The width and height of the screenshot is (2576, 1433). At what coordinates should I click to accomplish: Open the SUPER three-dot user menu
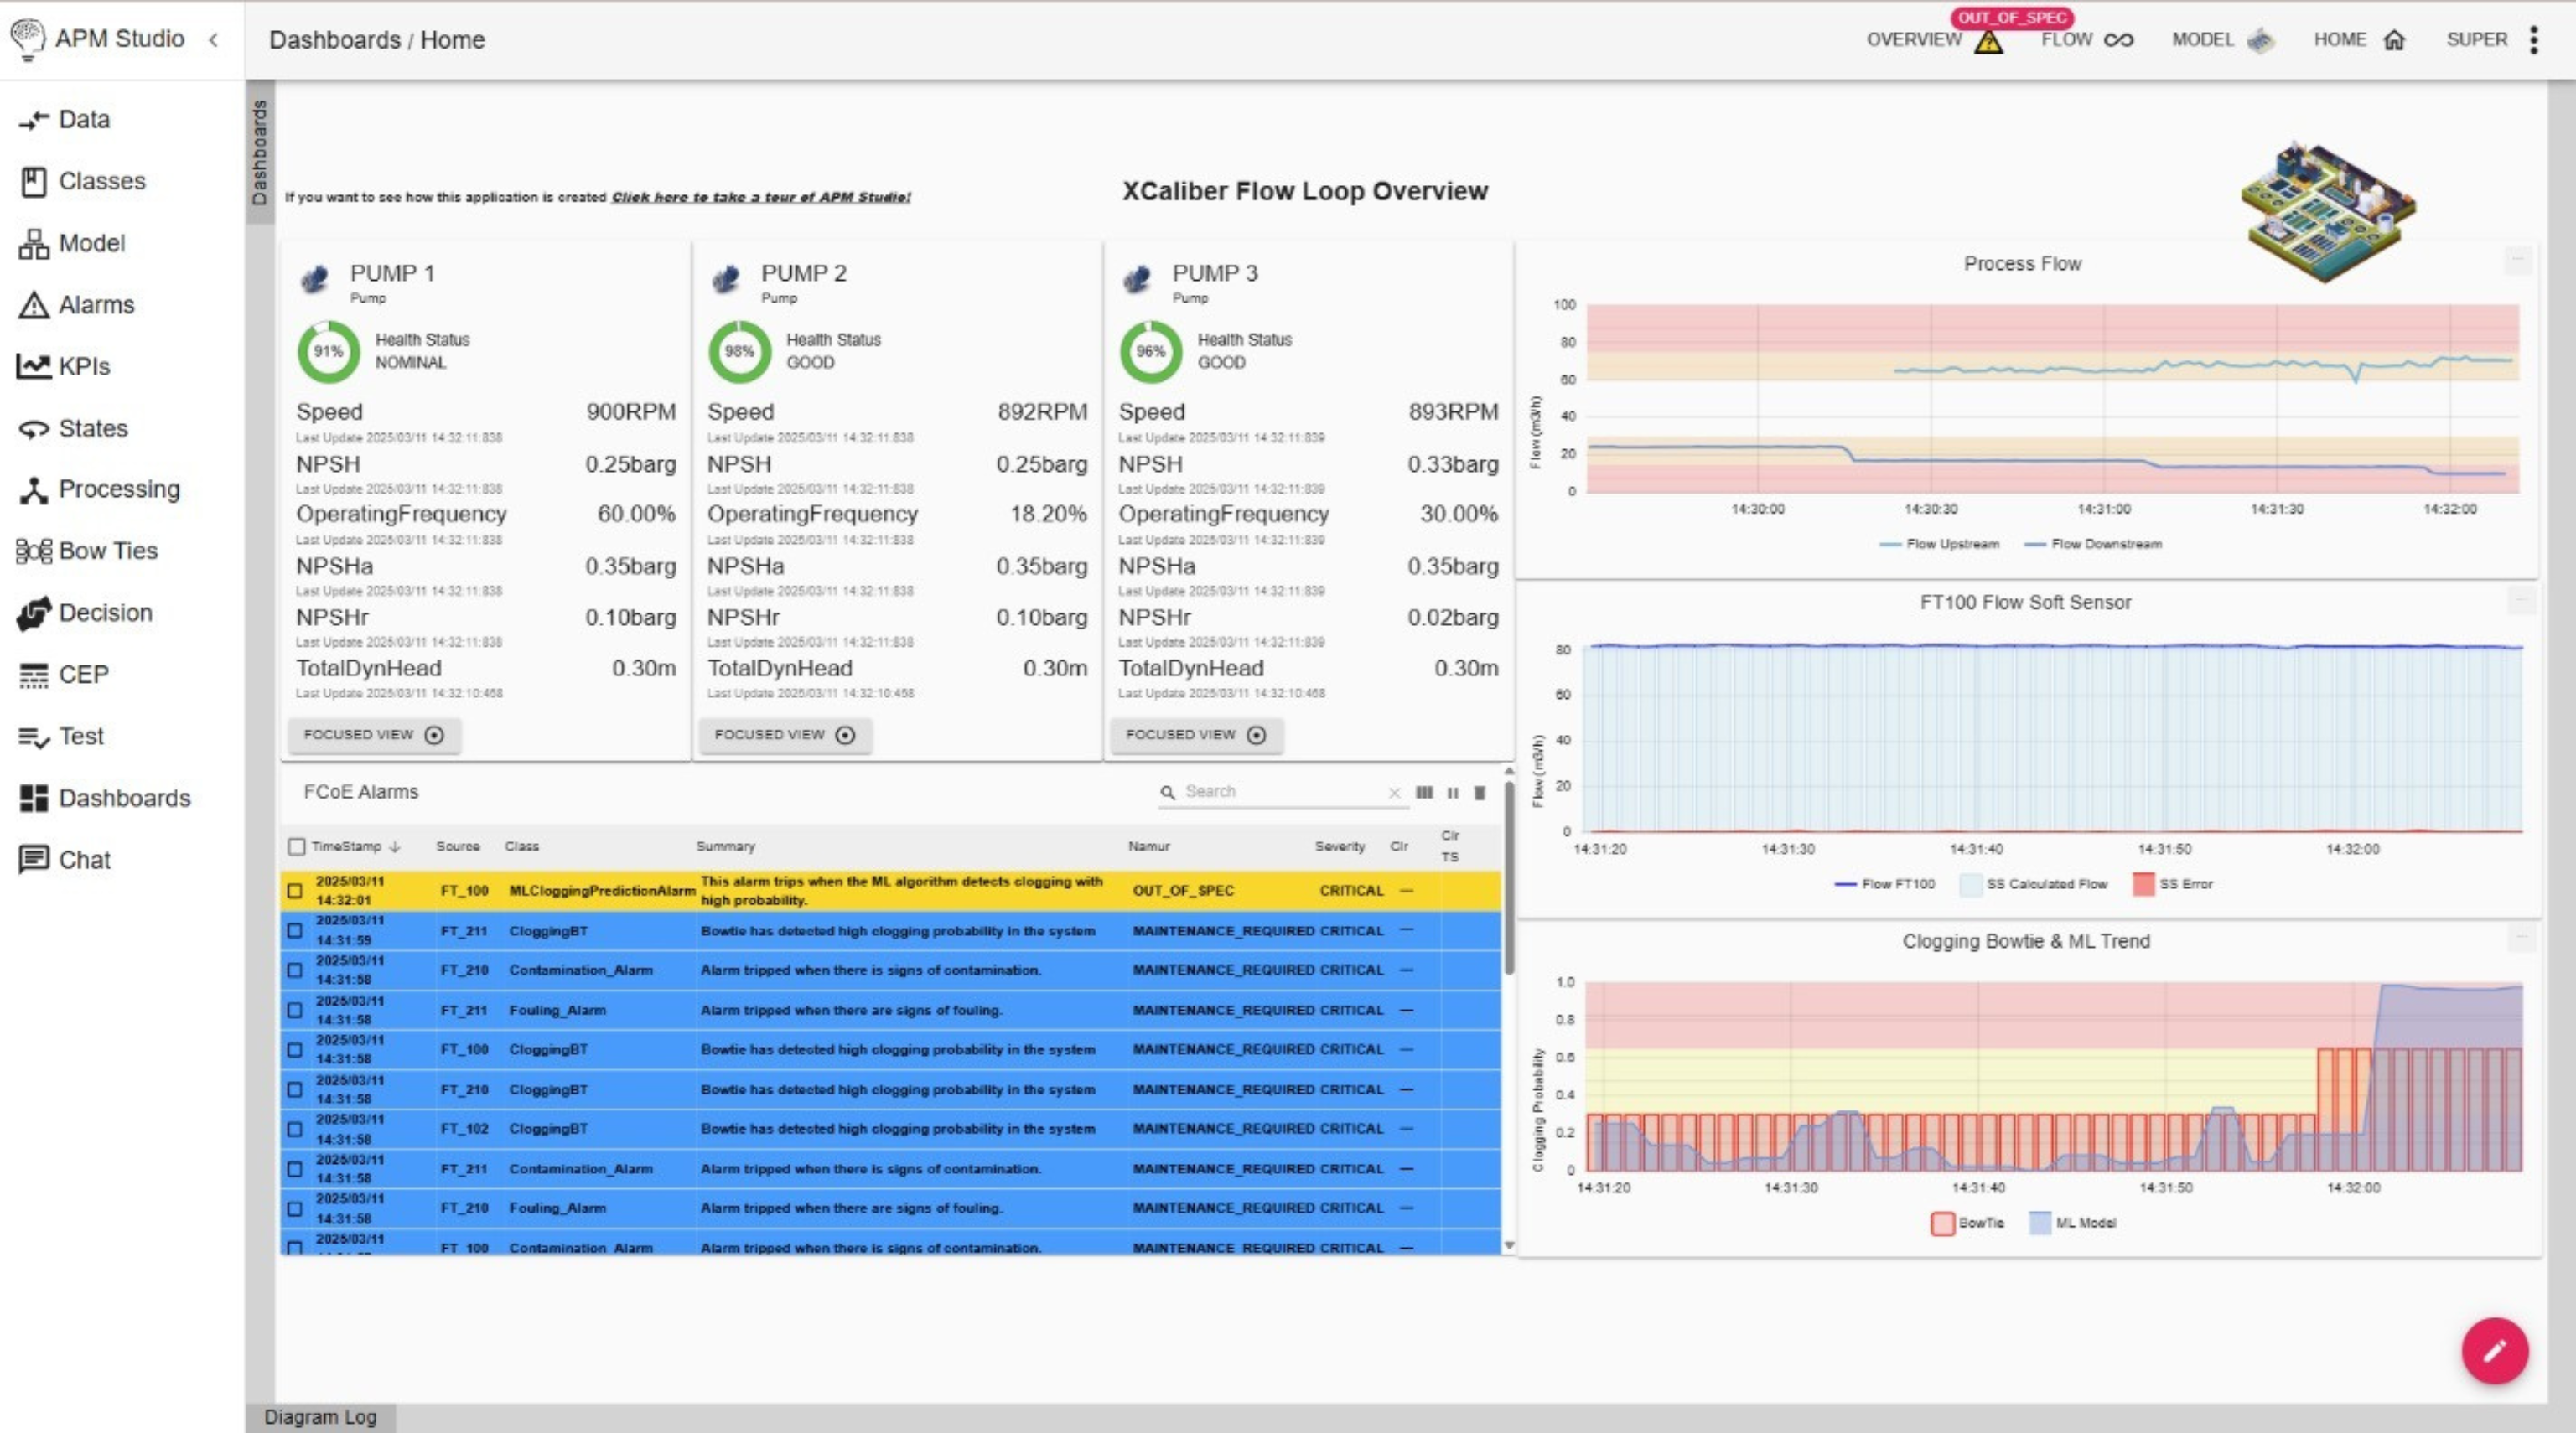(2533, 40)
